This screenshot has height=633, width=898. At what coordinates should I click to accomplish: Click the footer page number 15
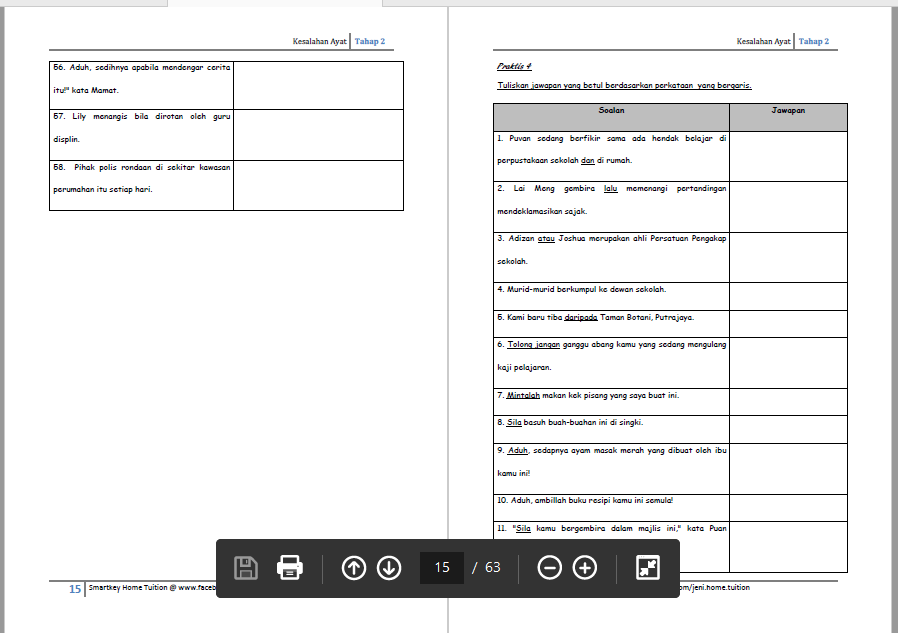[74, 589]
